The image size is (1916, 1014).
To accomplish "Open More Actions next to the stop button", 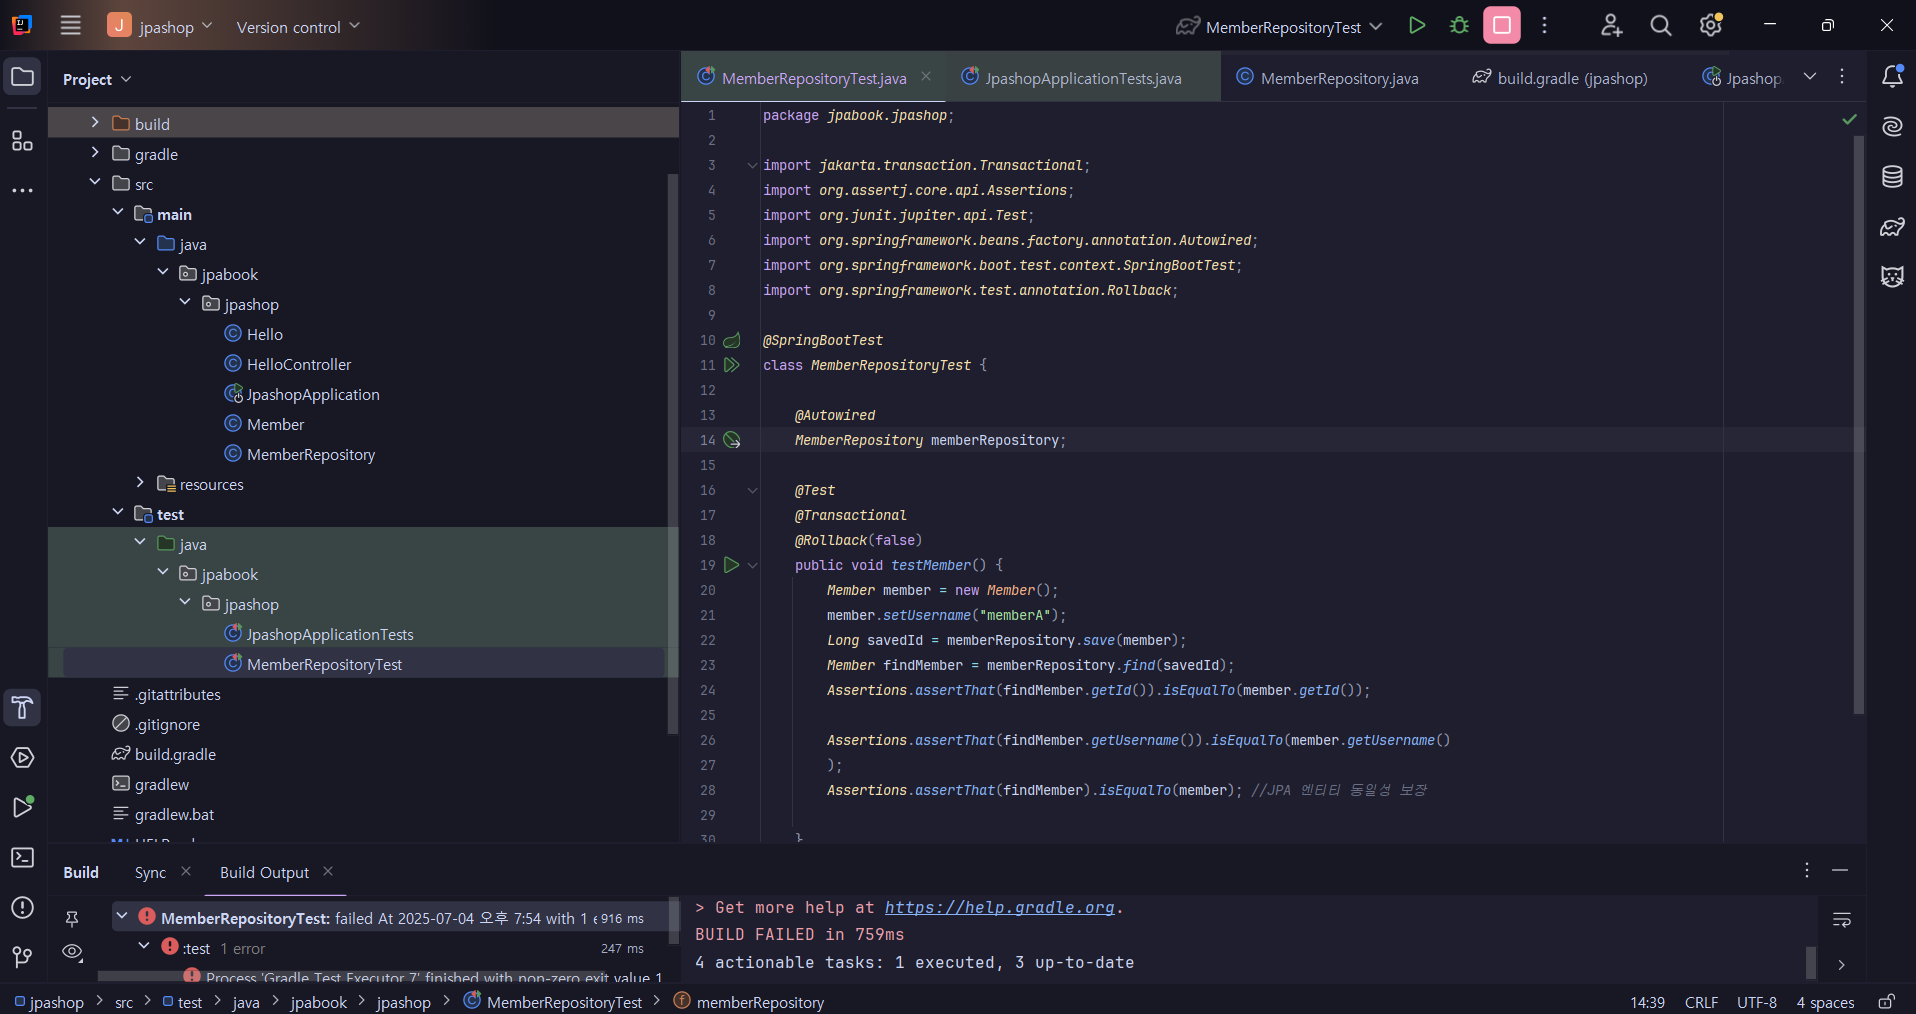I will [1545, 26].
